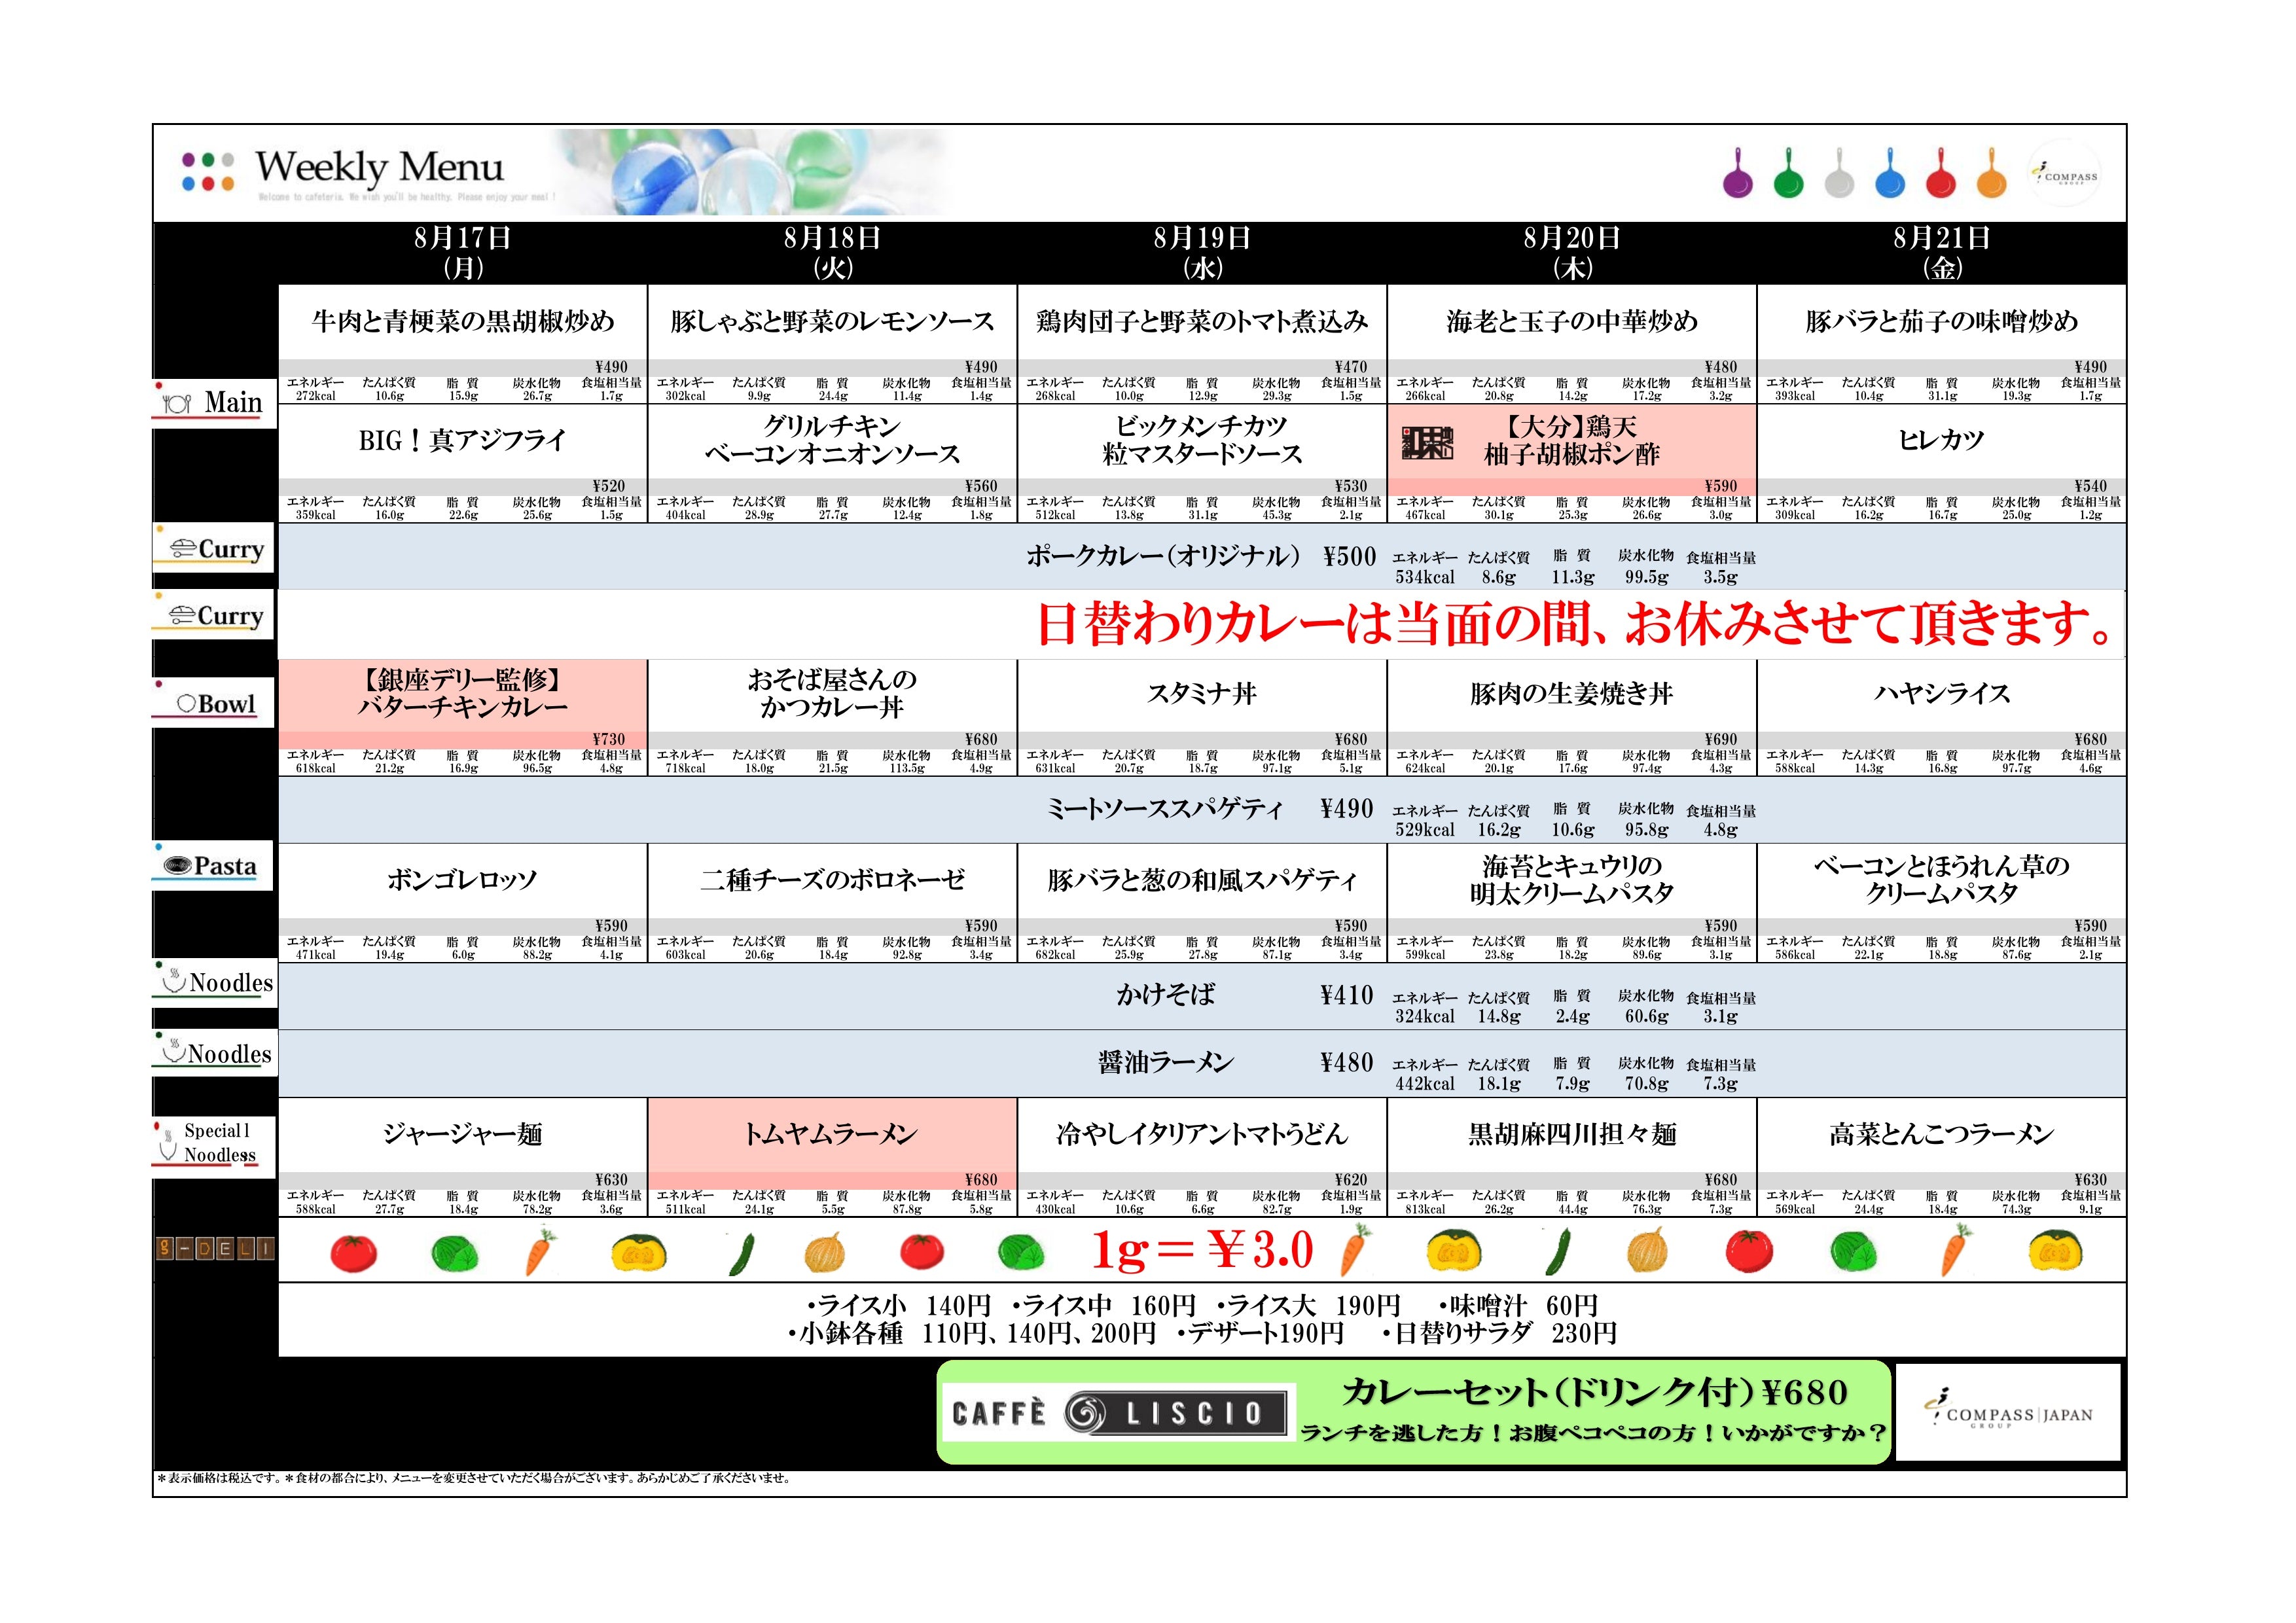This screenshot has height=1623, width=2296.
Task: Click the green frying pan icon
Action: click(1788, 173)
